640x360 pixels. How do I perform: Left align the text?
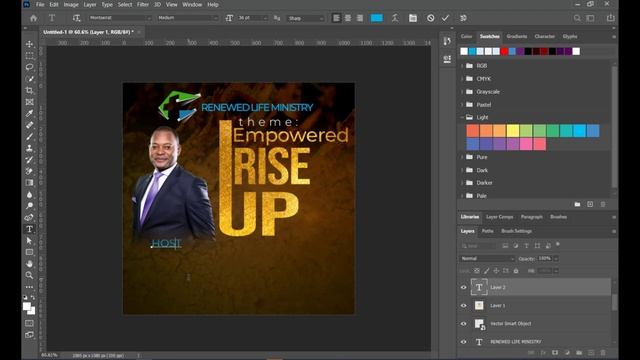336,18
